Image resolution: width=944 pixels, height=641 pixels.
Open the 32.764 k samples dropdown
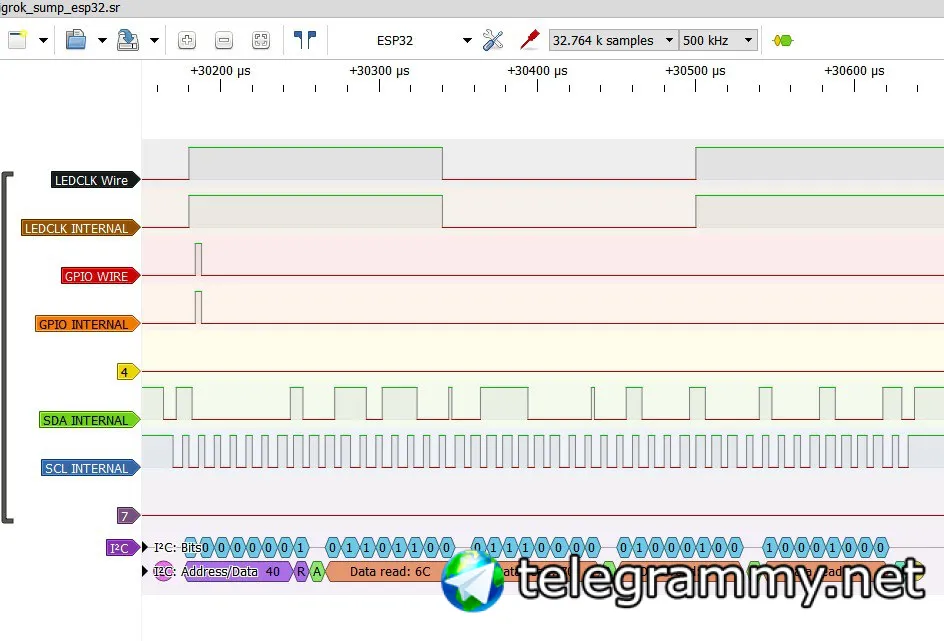pos(613,40)
